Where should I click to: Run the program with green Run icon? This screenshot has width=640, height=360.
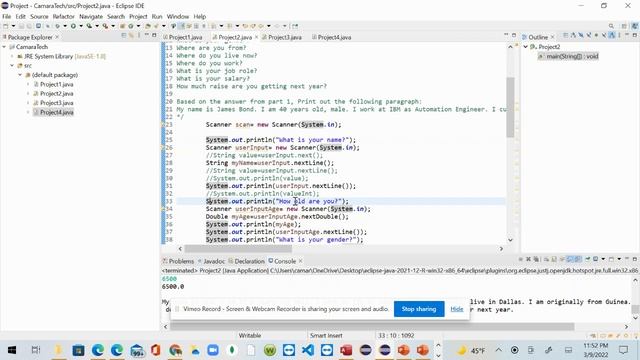pyautogui.click(x=73, y=26)
